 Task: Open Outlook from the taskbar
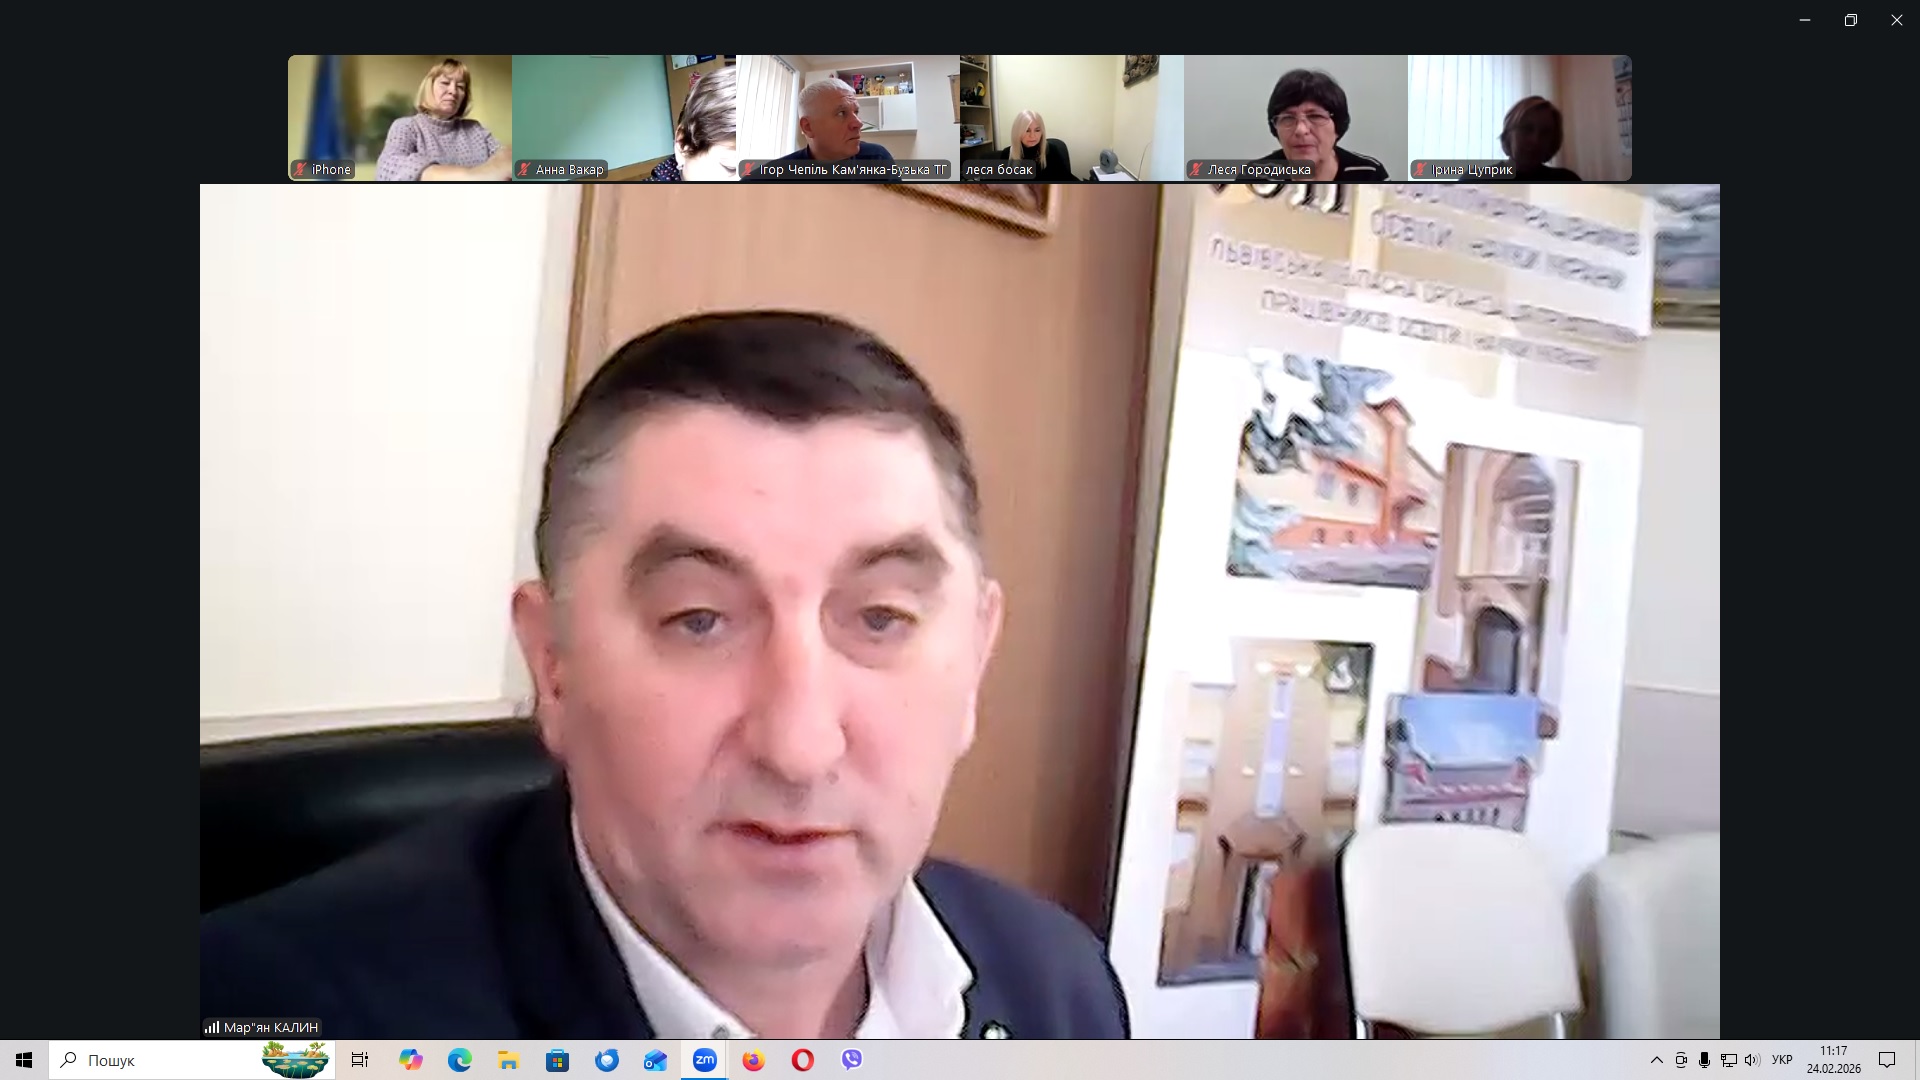tap(655, 1060)
